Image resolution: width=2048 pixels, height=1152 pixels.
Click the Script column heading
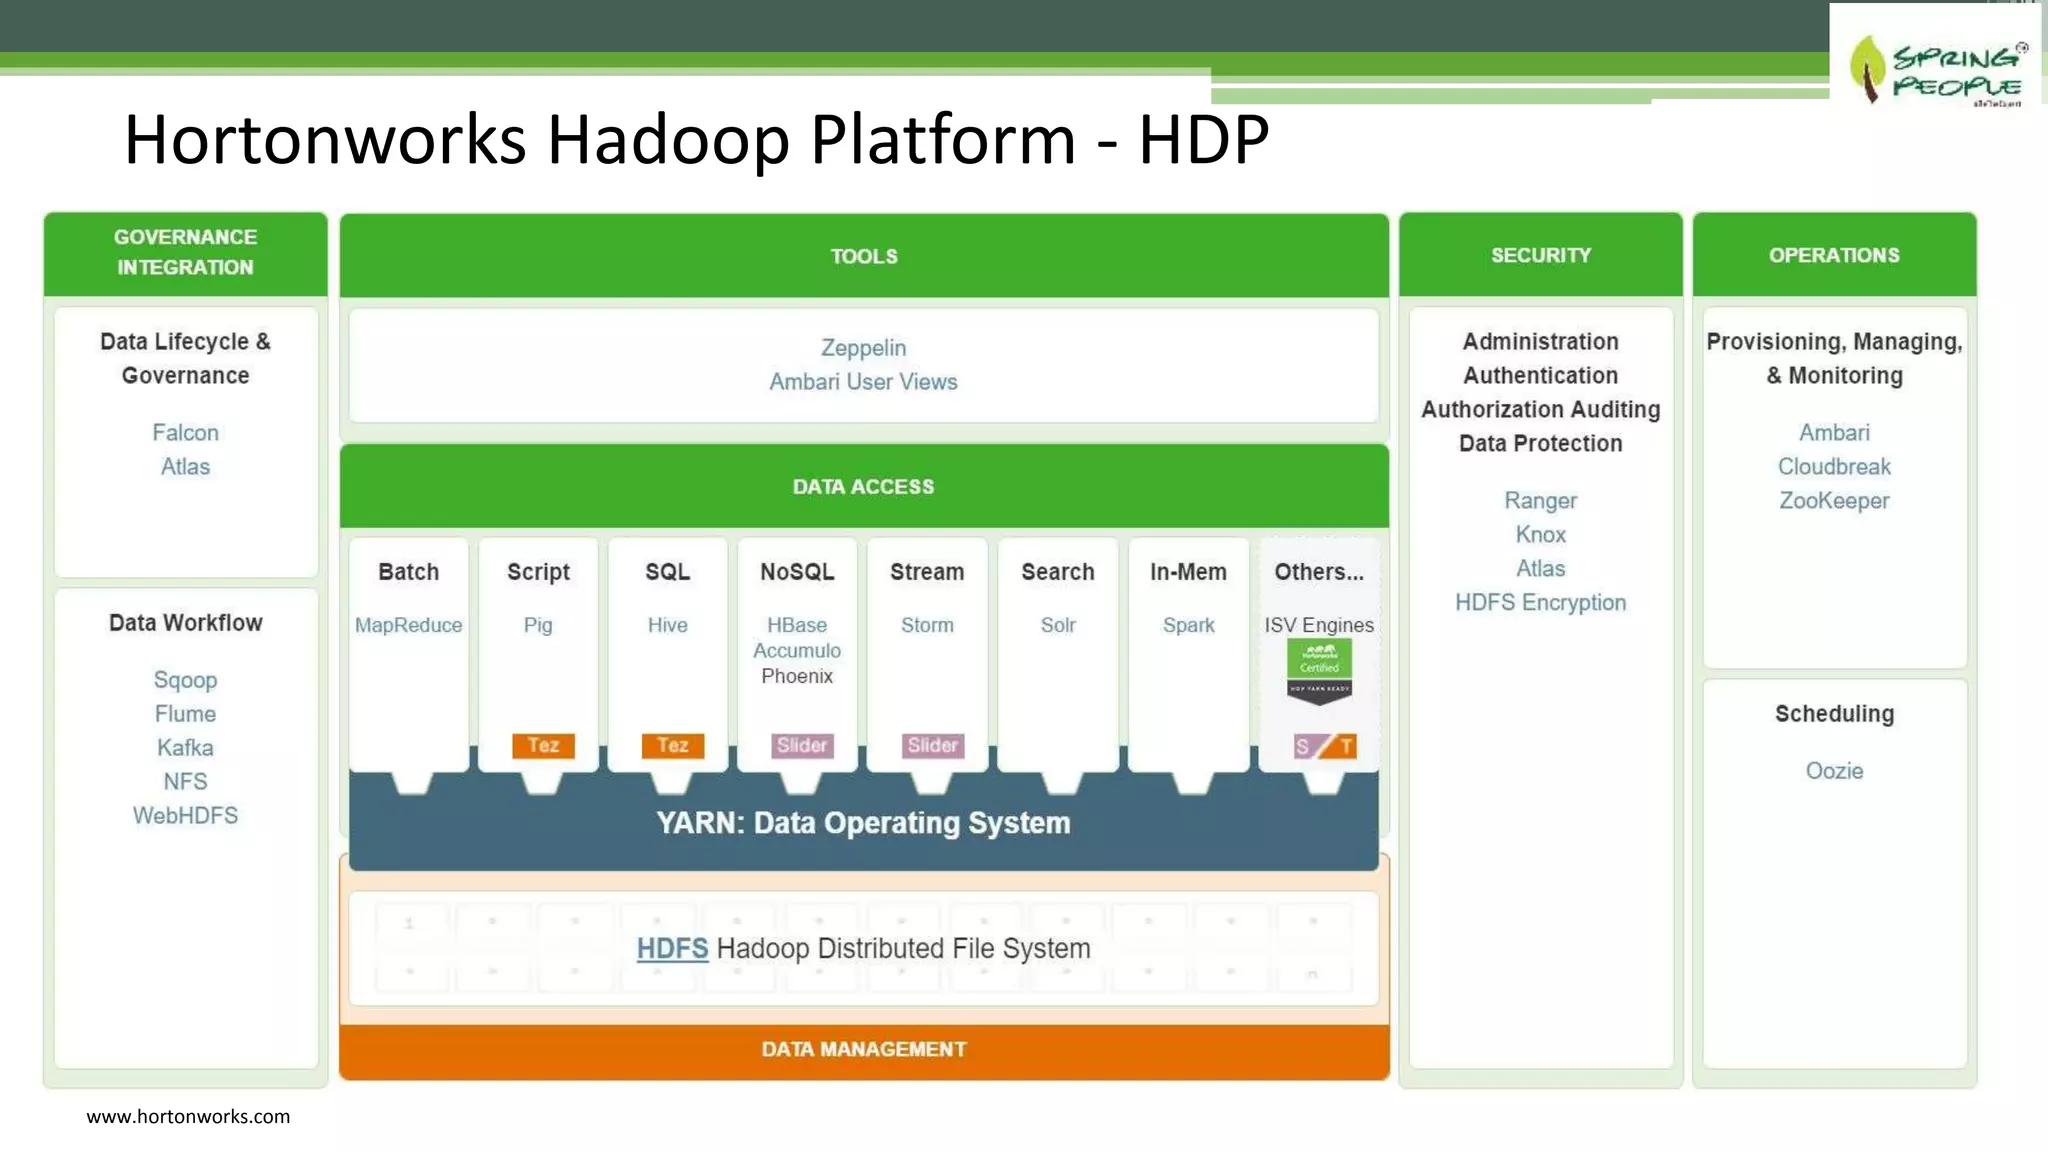(x=538, y=572)
